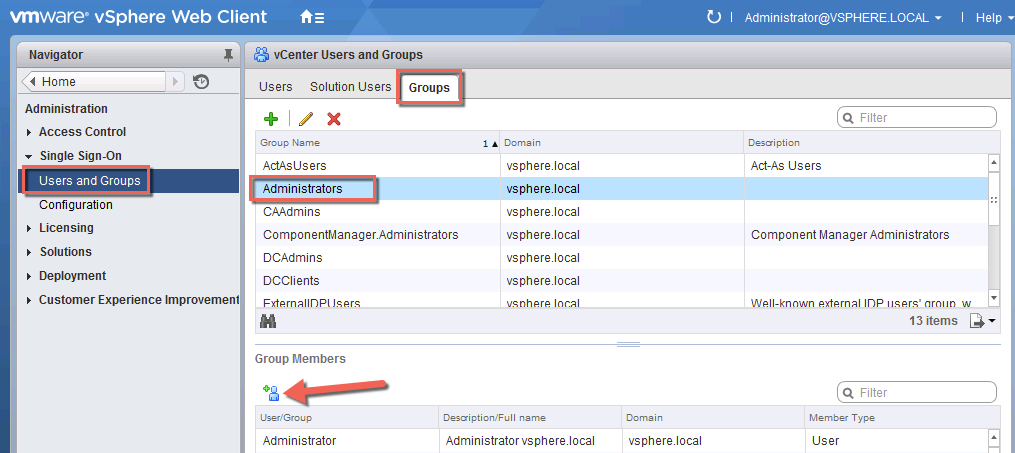1015x453 pixels.
Task: Click the binoculars find icon
Action: coord(268,321)
